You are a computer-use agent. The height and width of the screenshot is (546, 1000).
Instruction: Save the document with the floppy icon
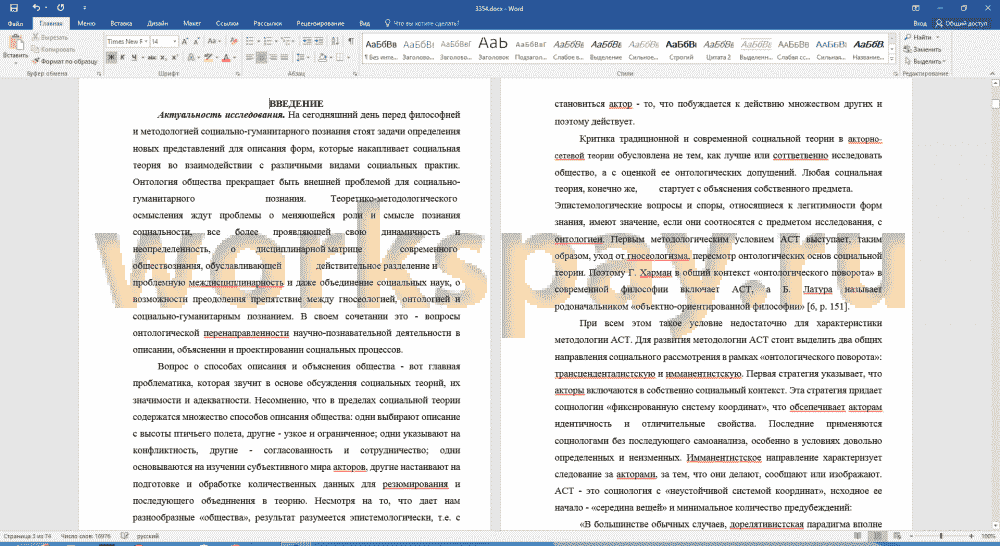pyautogui.click(x=14, y=8)
